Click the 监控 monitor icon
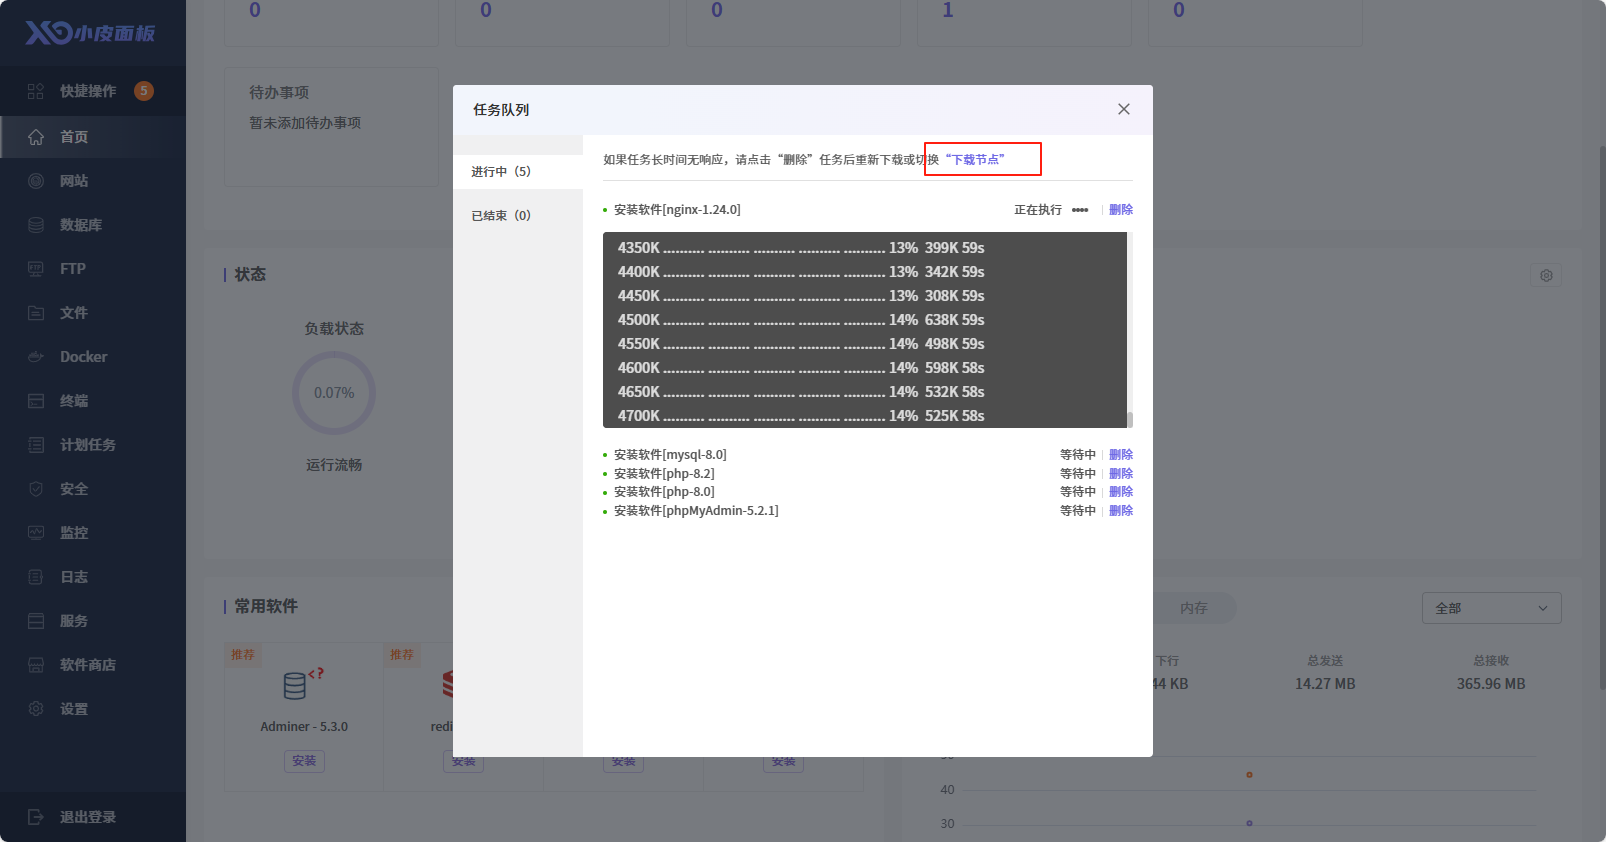Viewport: 1606px width, 842px height. pyautogui.click(x=36, y=533)
